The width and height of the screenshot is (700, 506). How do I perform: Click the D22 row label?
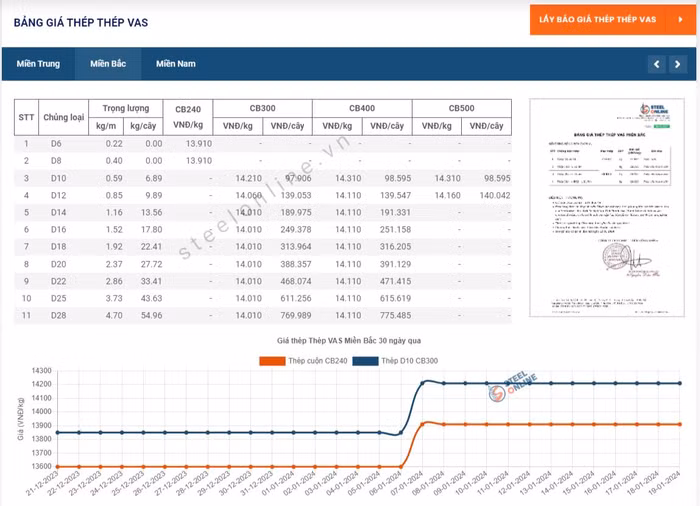click(x=58, y=281)
